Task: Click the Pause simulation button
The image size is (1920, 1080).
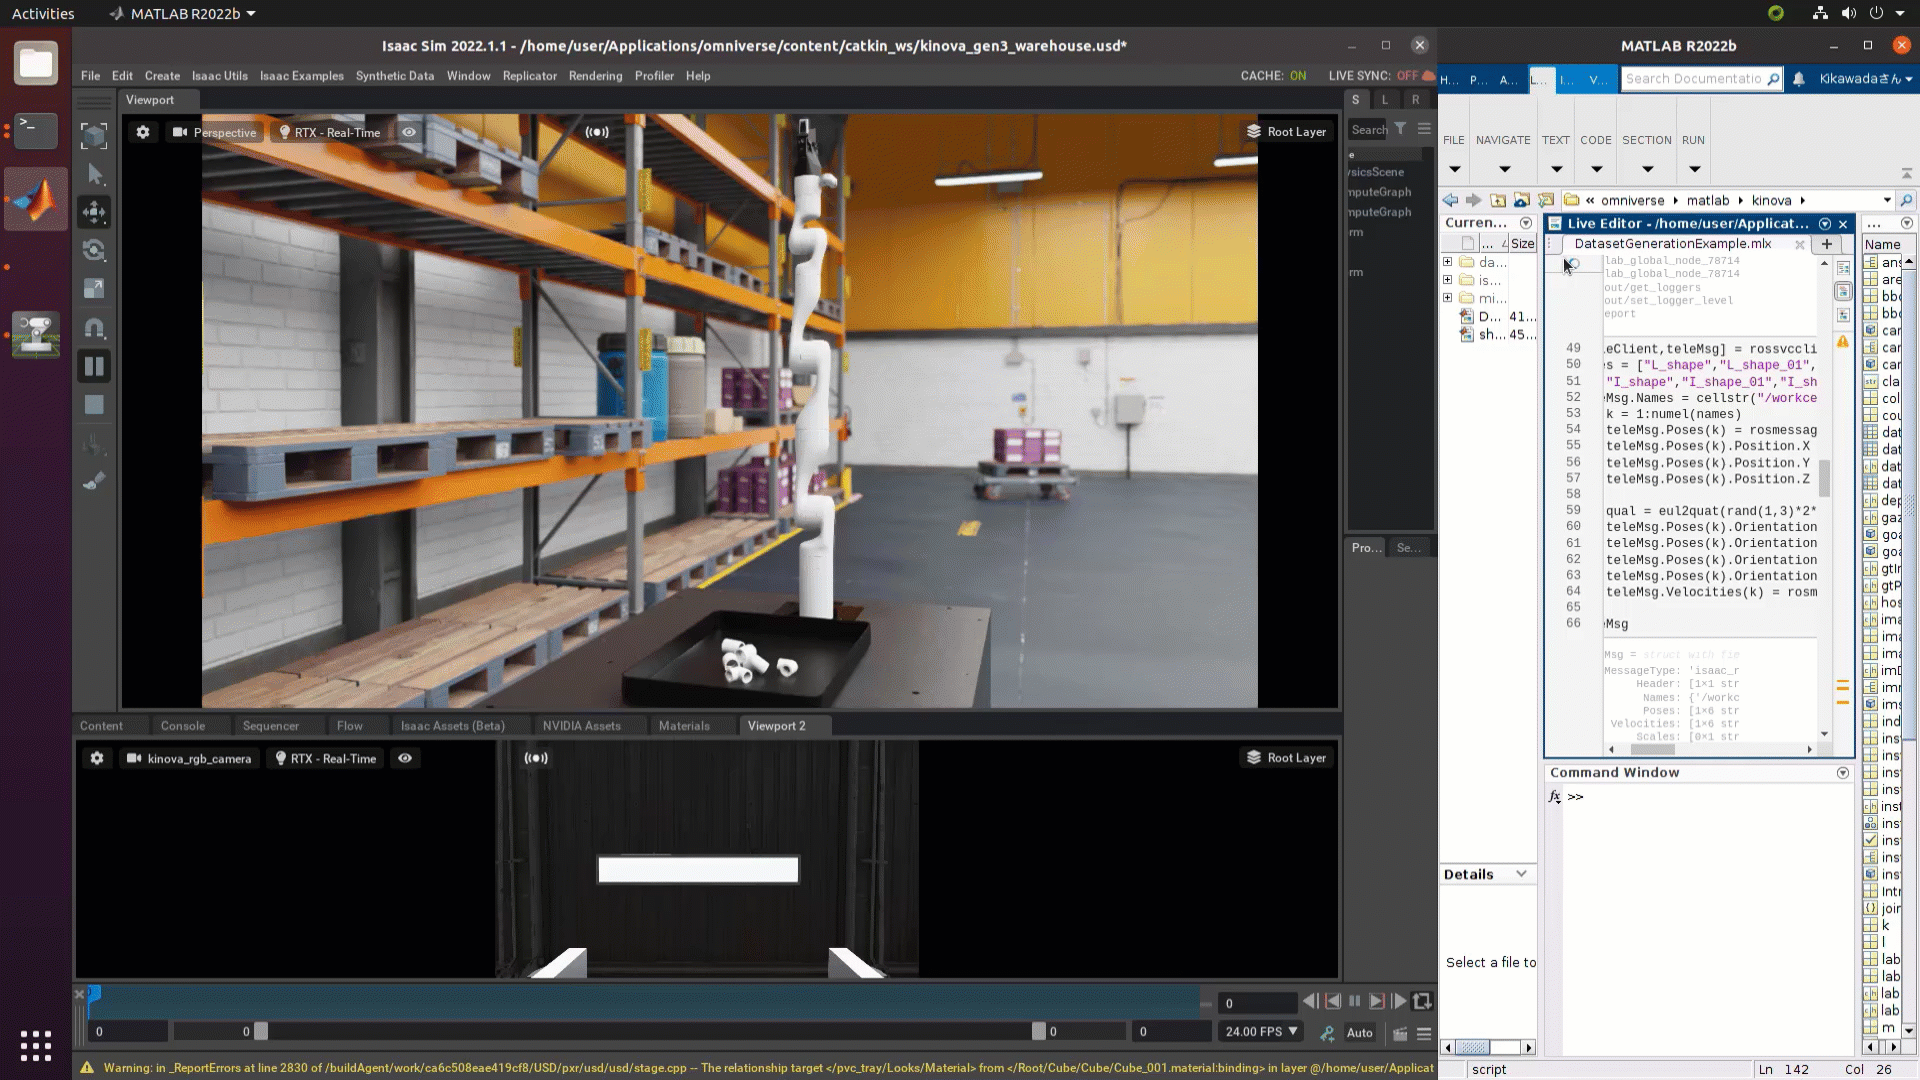Action: click(94, 366)
